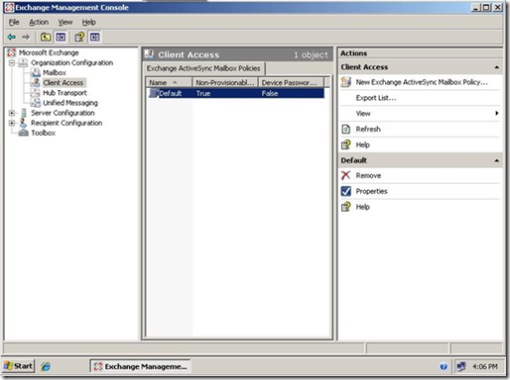This screenshot has height=380, width=510.
Task: Click the Default policy row icon
Action: 154,93
